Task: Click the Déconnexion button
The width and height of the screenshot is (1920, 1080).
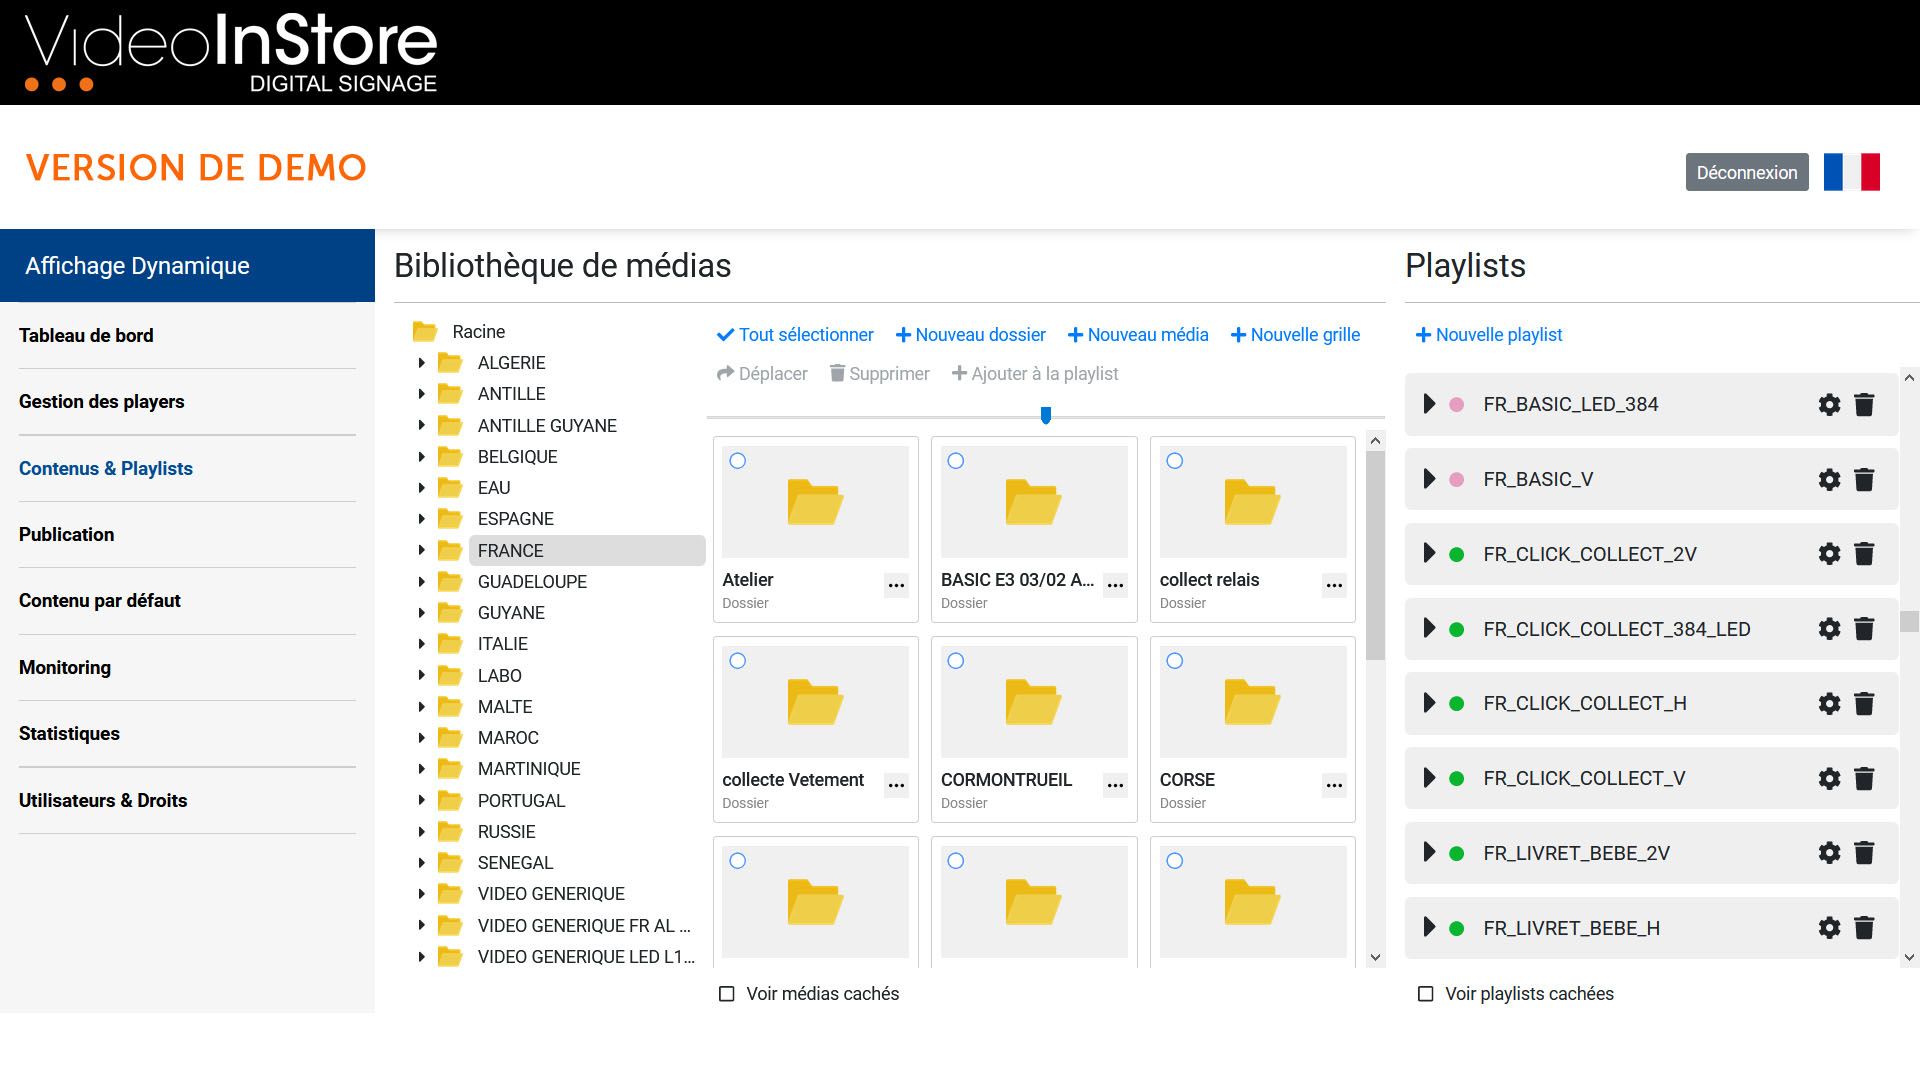Action: (1746, 172)
